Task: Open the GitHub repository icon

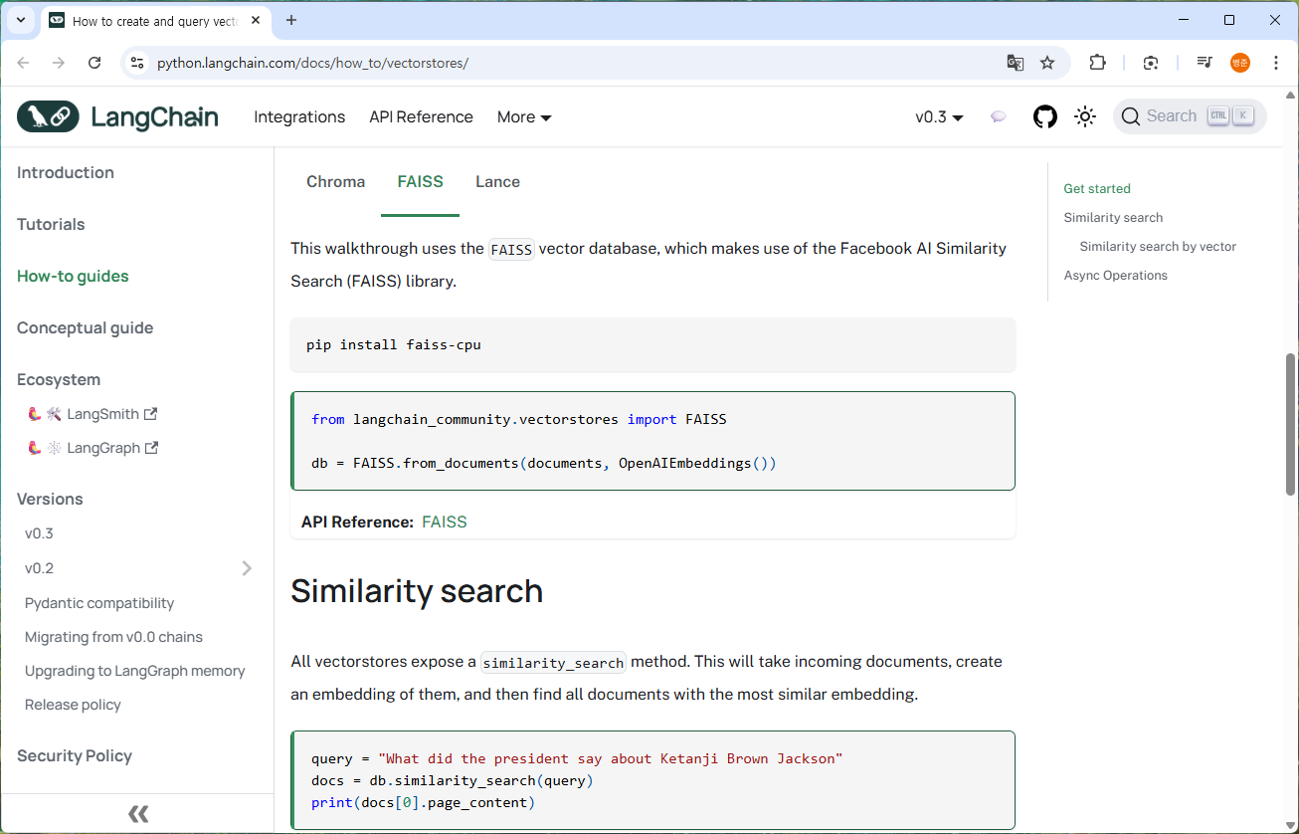Action: [1045, 117]
